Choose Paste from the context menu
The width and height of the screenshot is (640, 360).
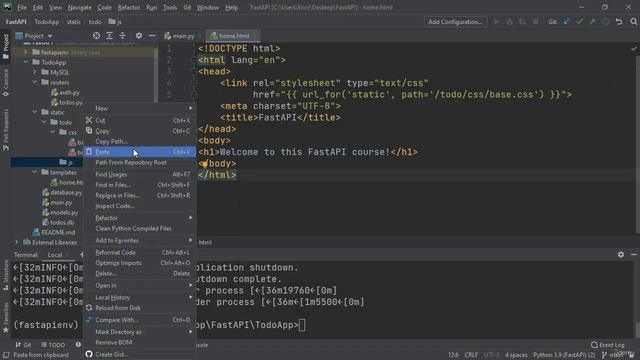point(140,152)
